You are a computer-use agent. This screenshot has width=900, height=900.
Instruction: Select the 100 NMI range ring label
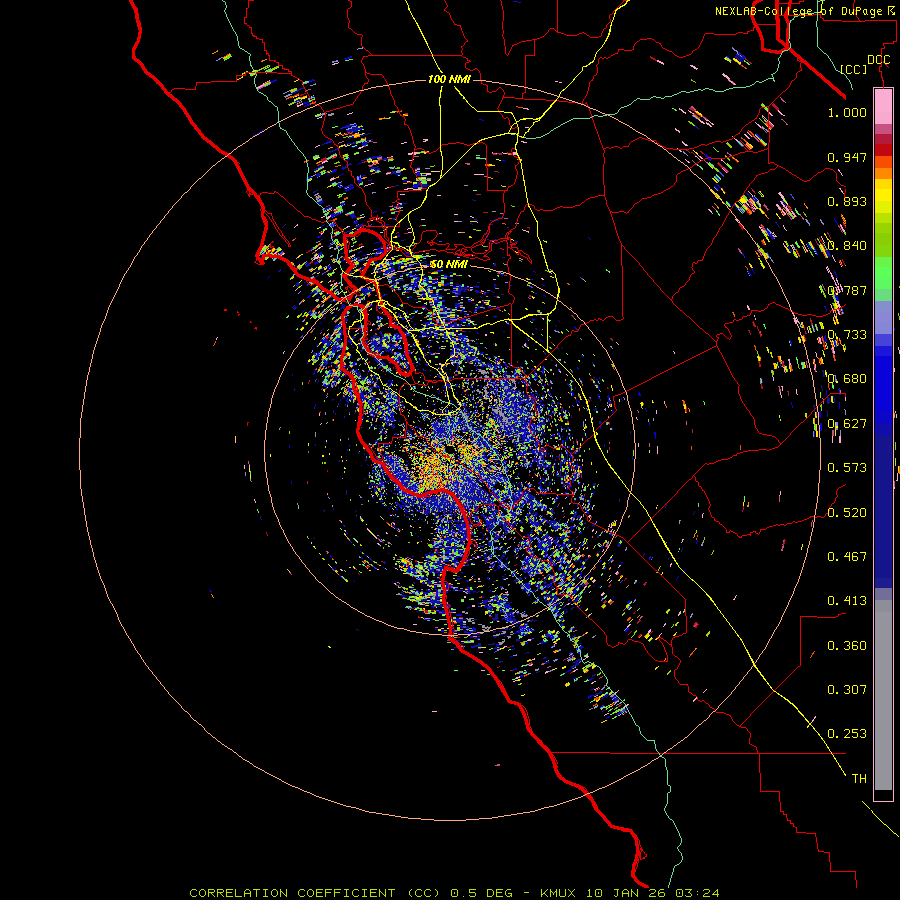point(449,79)
